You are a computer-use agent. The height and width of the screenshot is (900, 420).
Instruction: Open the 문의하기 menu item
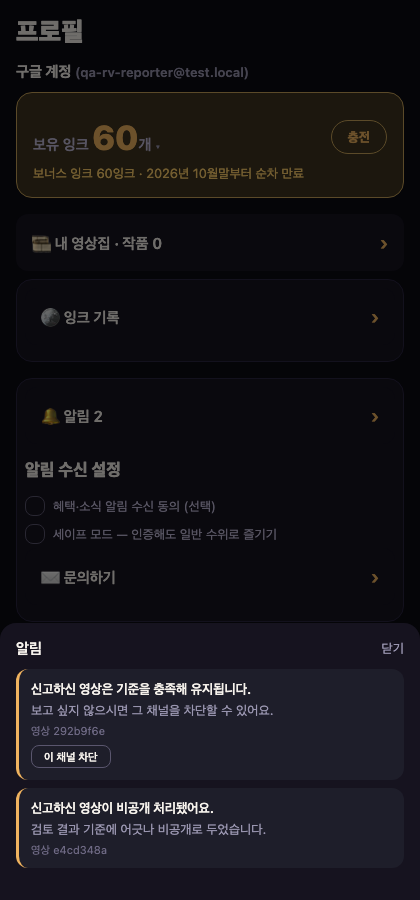210,578
